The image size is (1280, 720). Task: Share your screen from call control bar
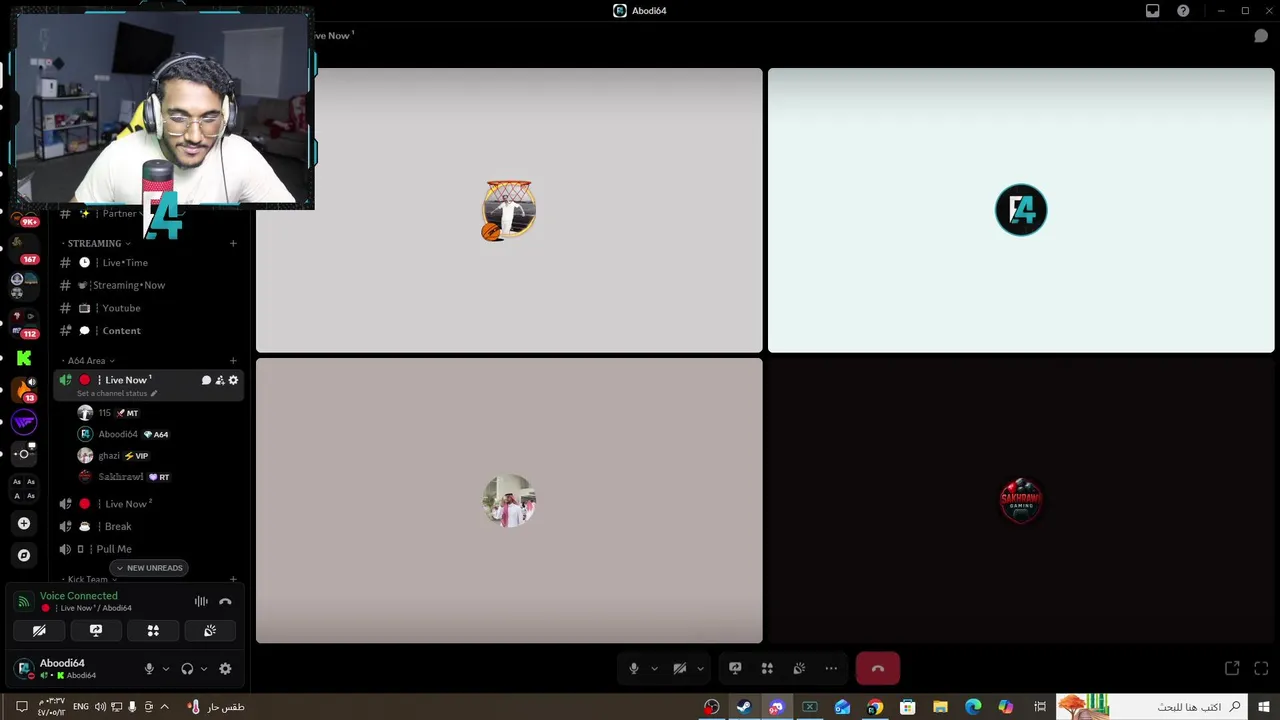[735, 668]
